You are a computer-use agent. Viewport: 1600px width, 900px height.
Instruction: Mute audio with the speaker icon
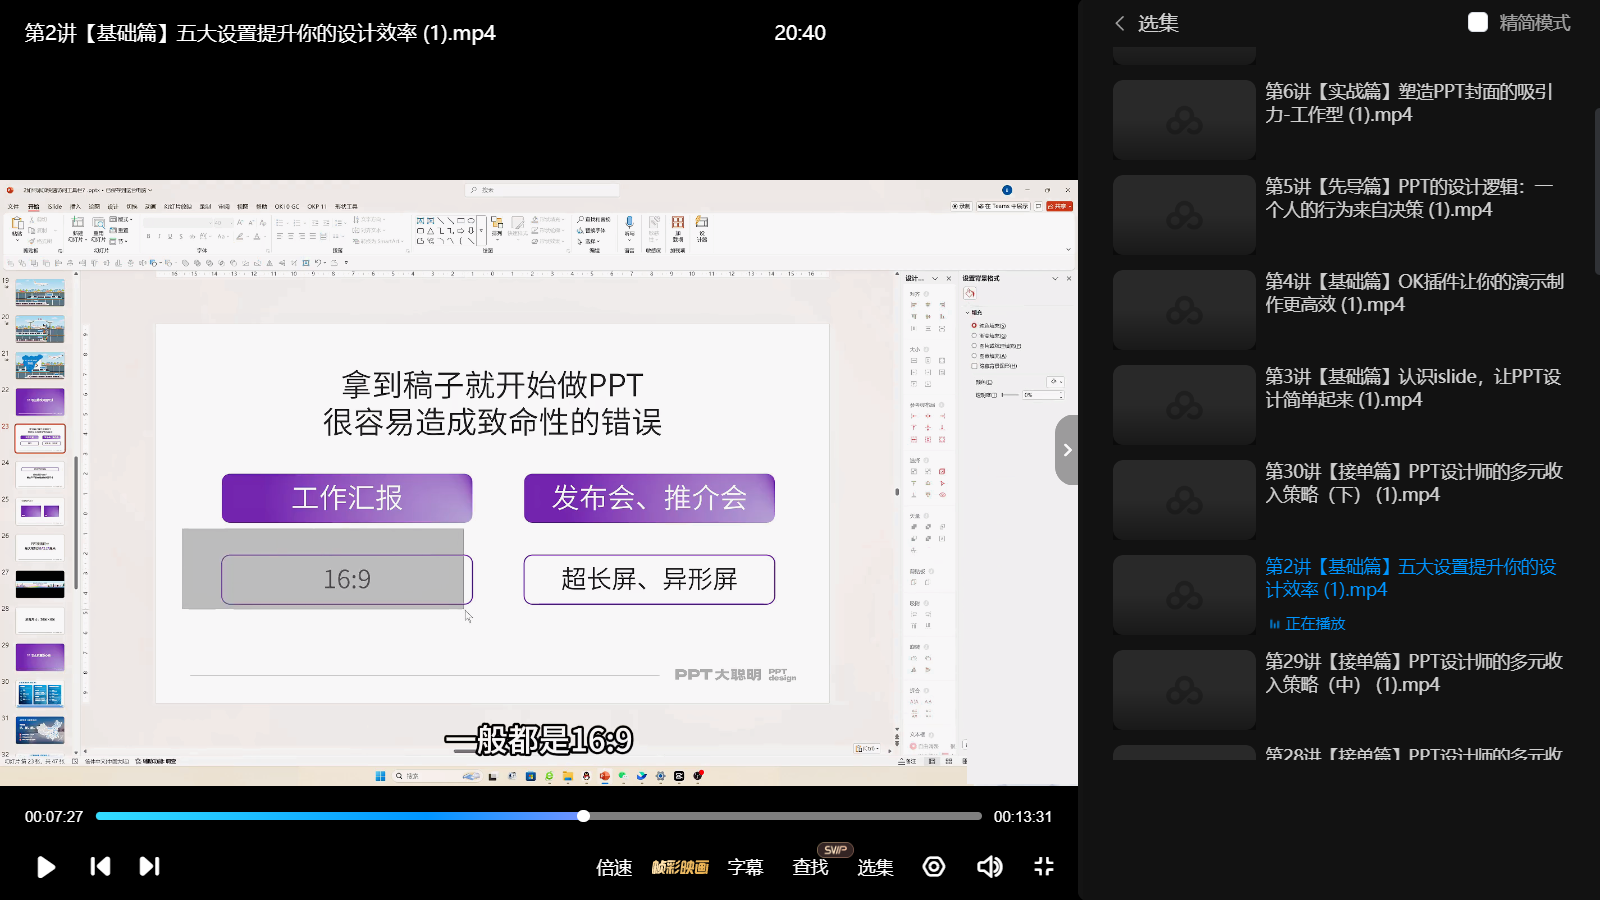click(989, 866)
